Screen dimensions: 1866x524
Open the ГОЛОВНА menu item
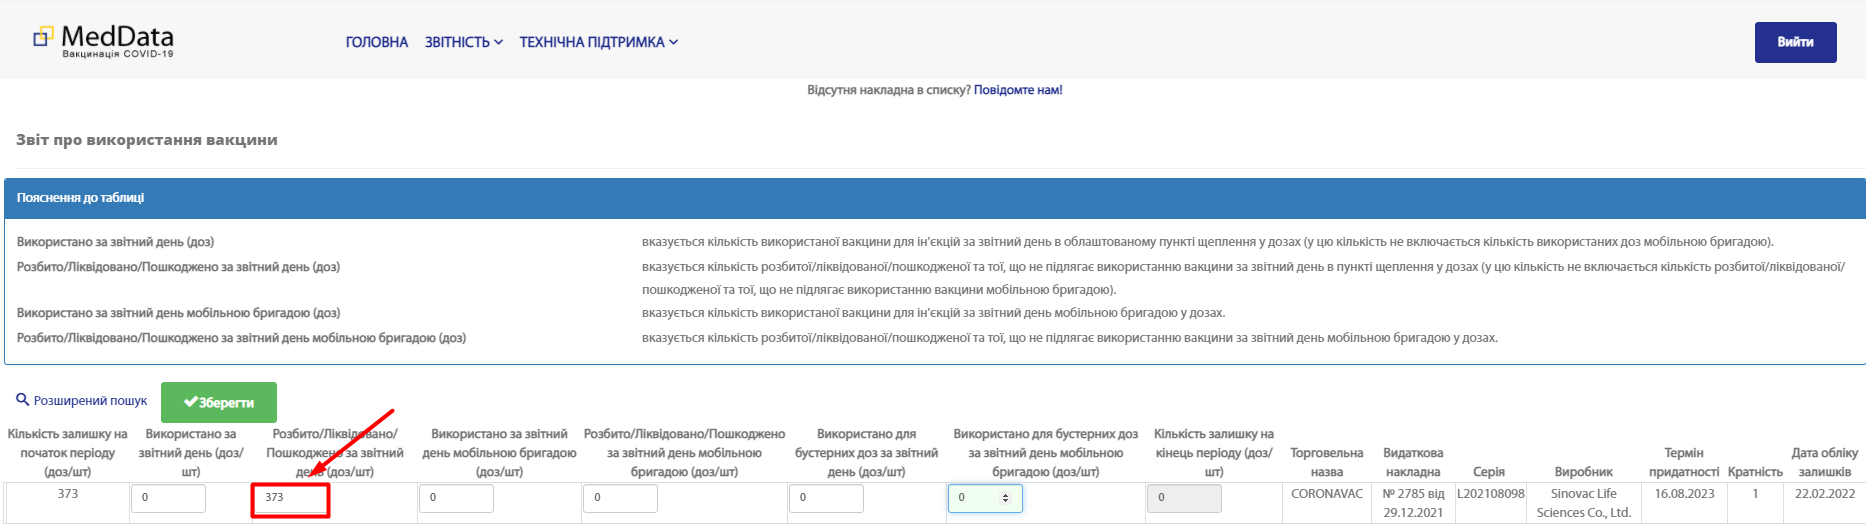pyautogui.click(x=376, y=42)
